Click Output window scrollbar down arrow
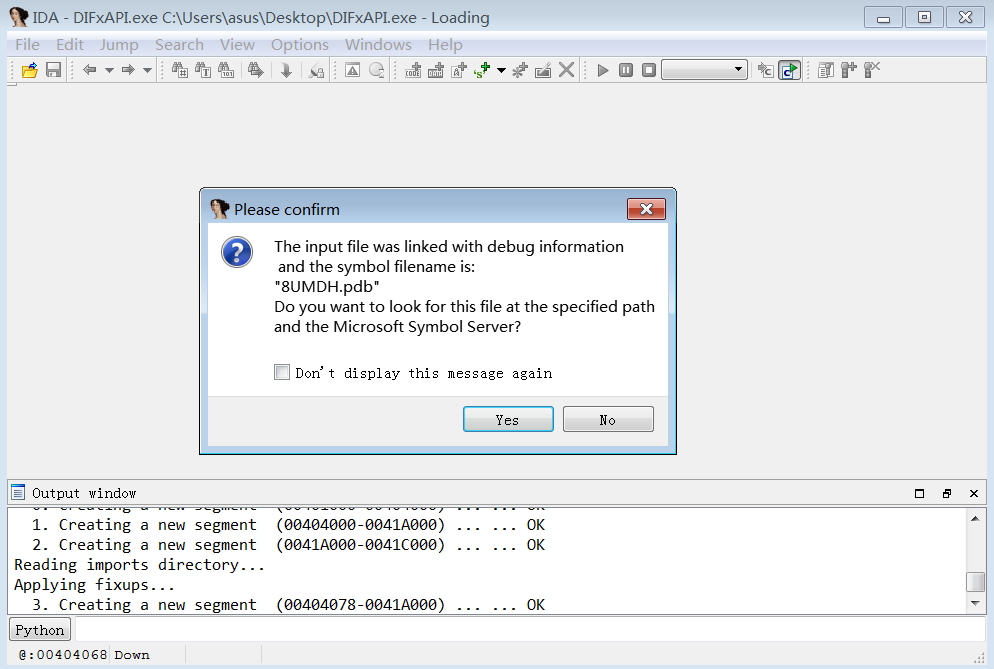994x669 pixels. (x=975, y=603)
